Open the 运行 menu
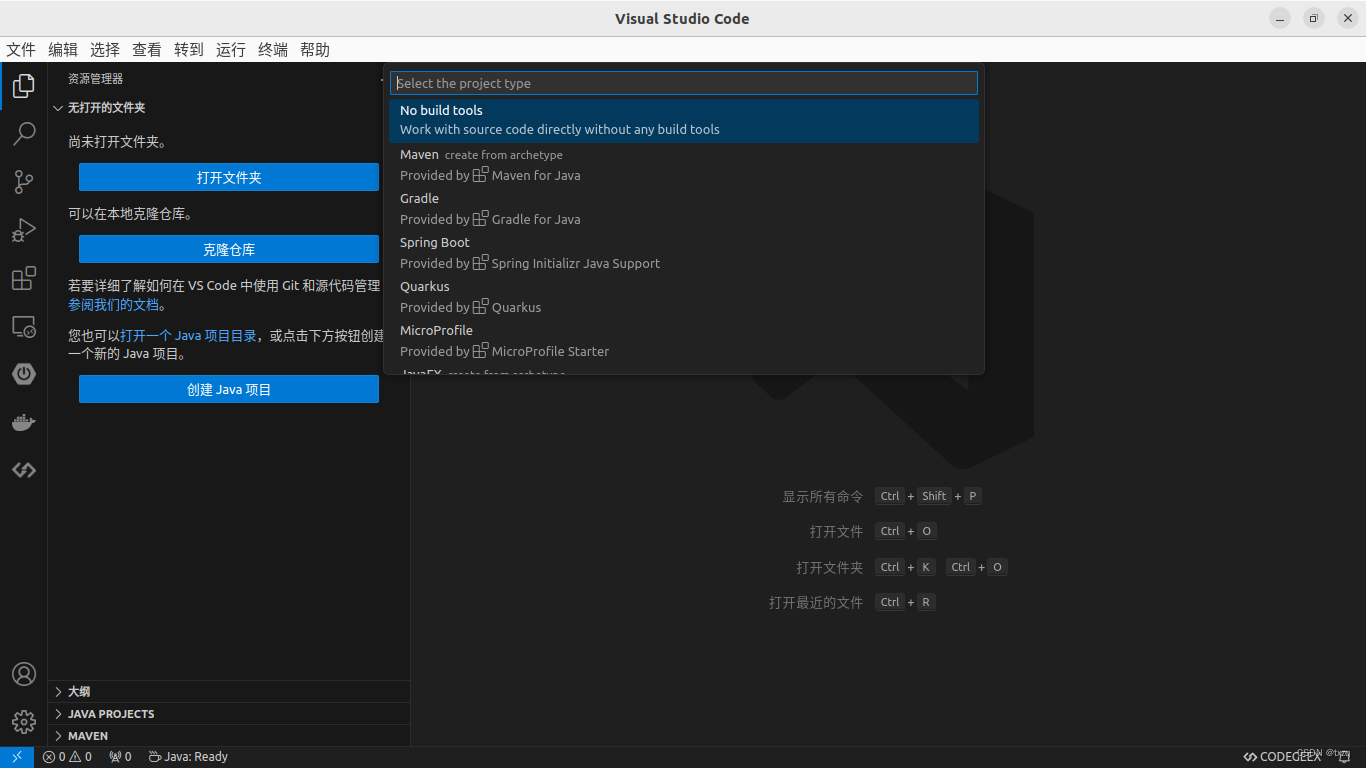Screen dimensions: 1366x768 coord(231,50)
